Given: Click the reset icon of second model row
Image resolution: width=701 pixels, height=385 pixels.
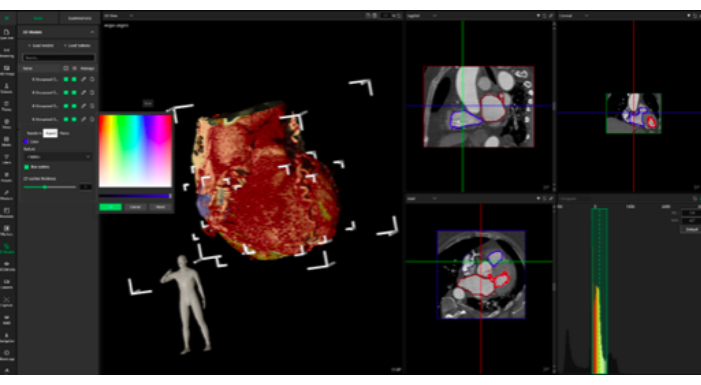Looking at the screenshot, I should (92, 93).
